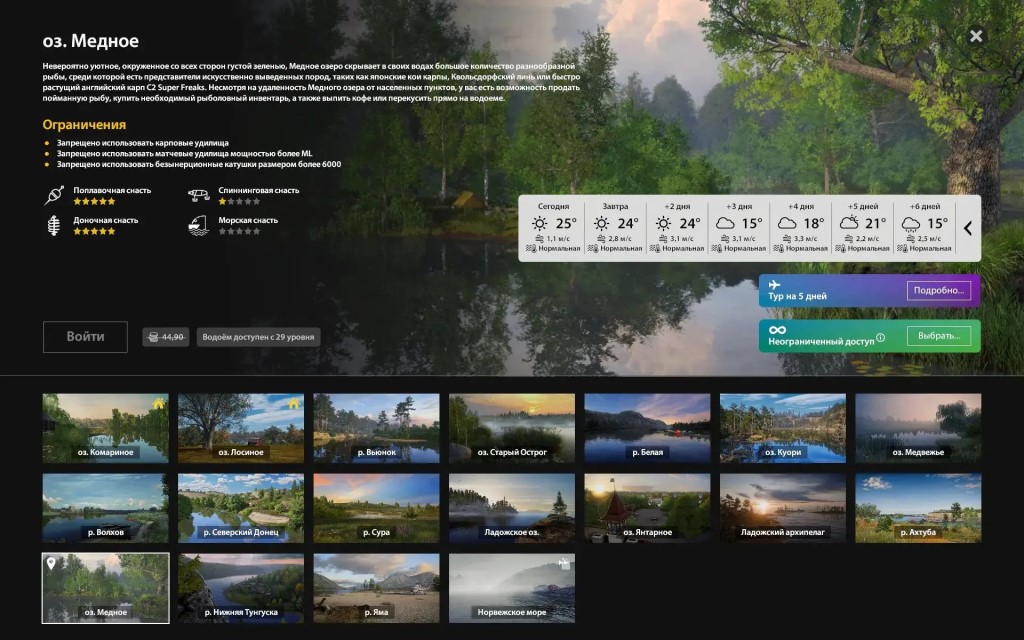Click the info icon next to Неограниченный доступ

880,338
